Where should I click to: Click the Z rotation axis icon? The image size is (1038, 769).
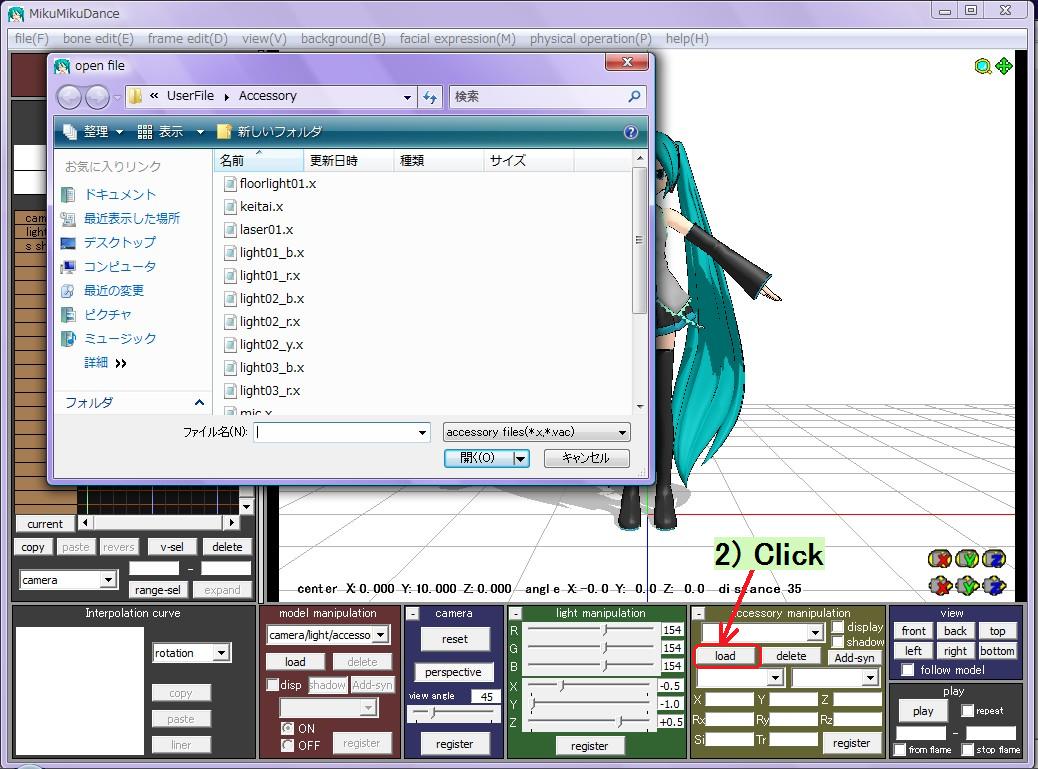994,559
